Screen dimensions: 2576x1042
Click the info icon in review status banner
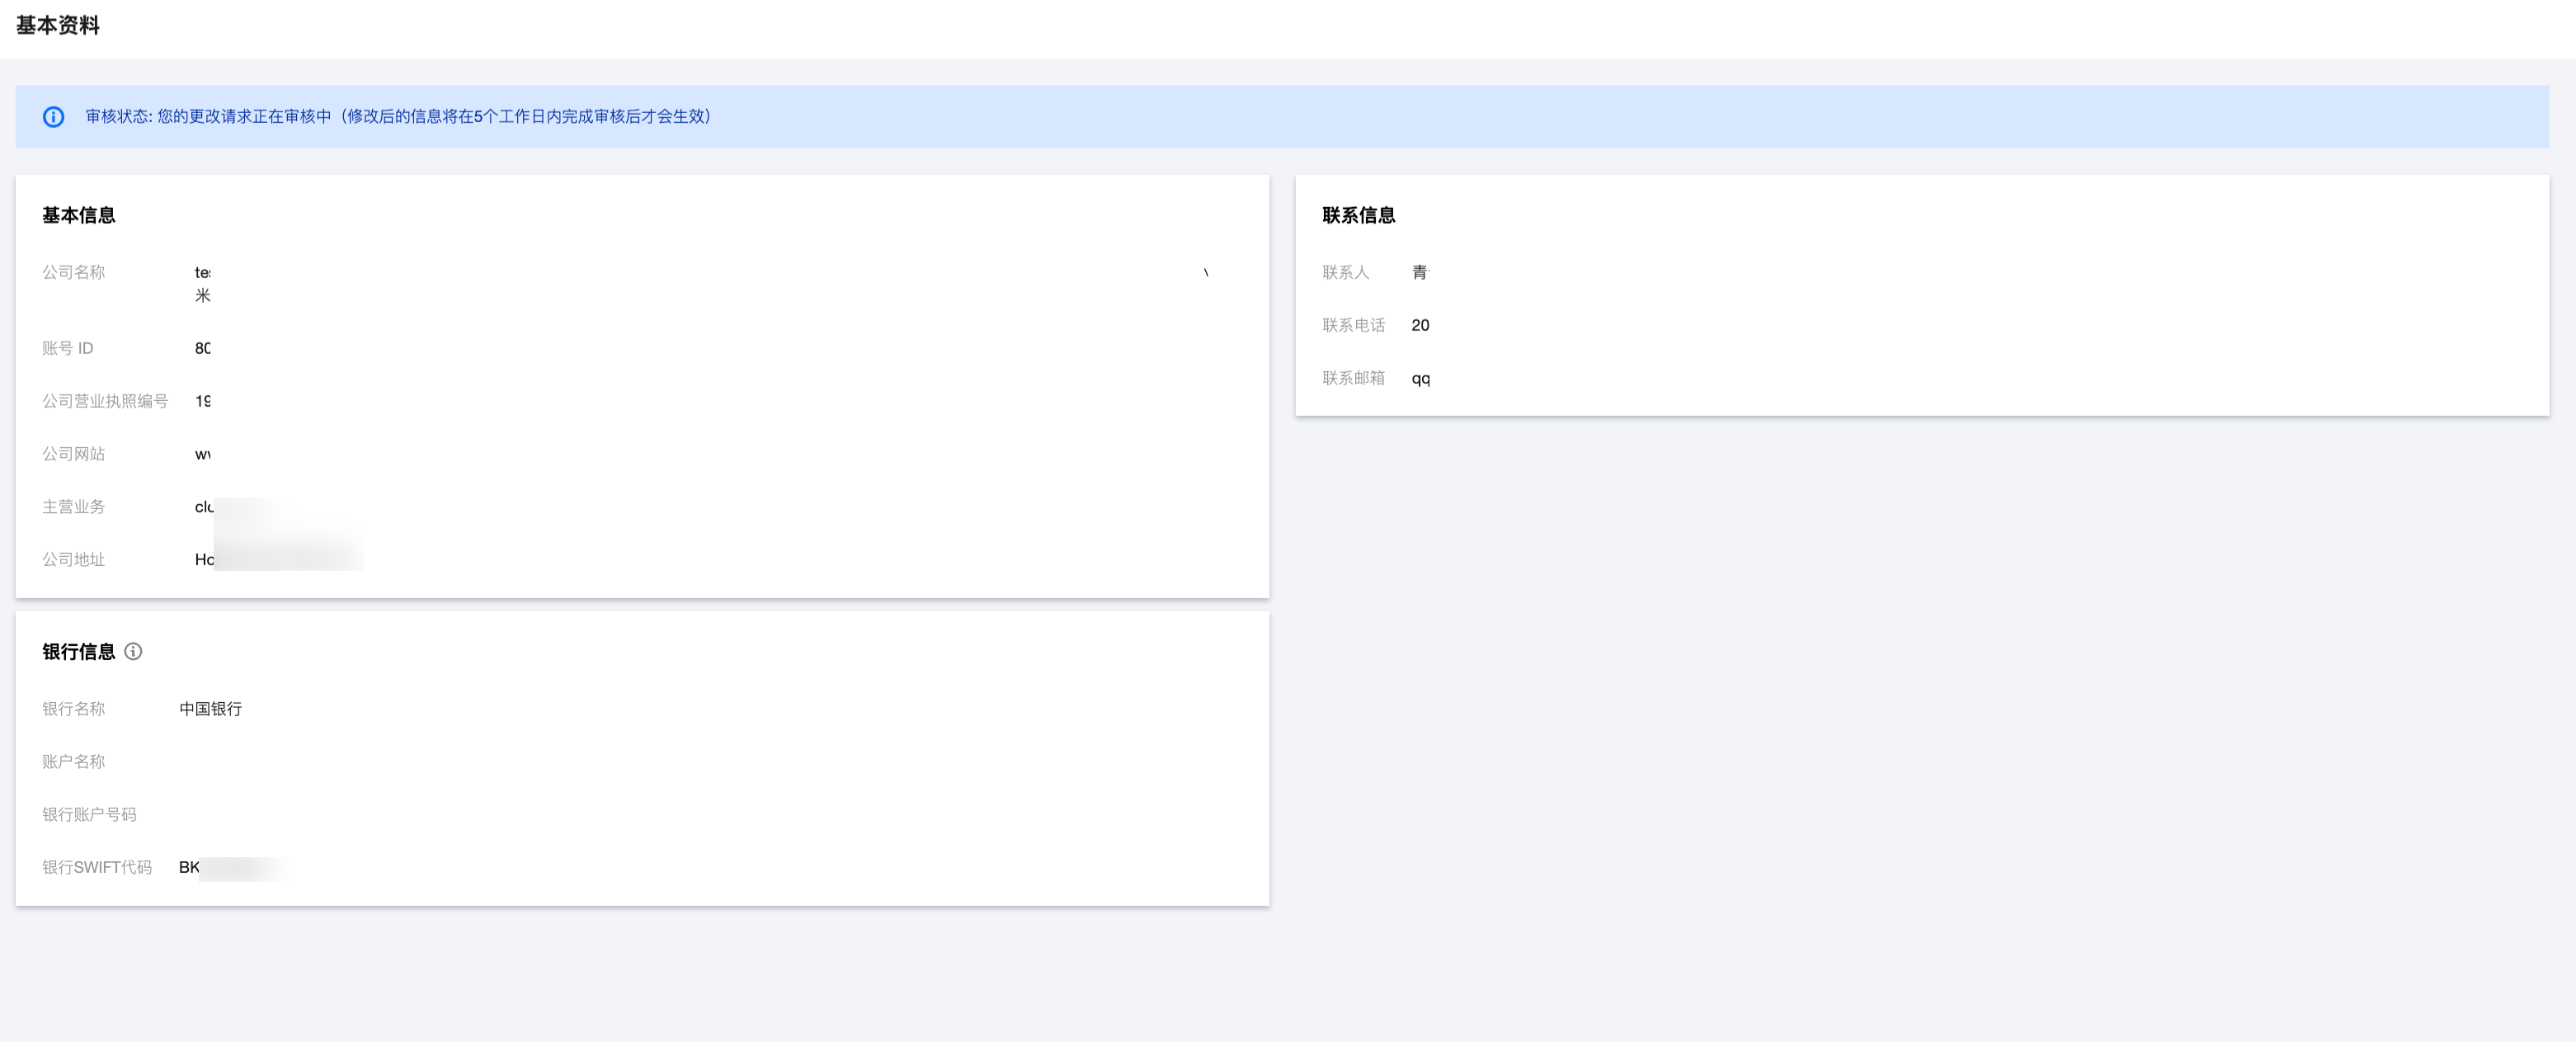[54, 117]
